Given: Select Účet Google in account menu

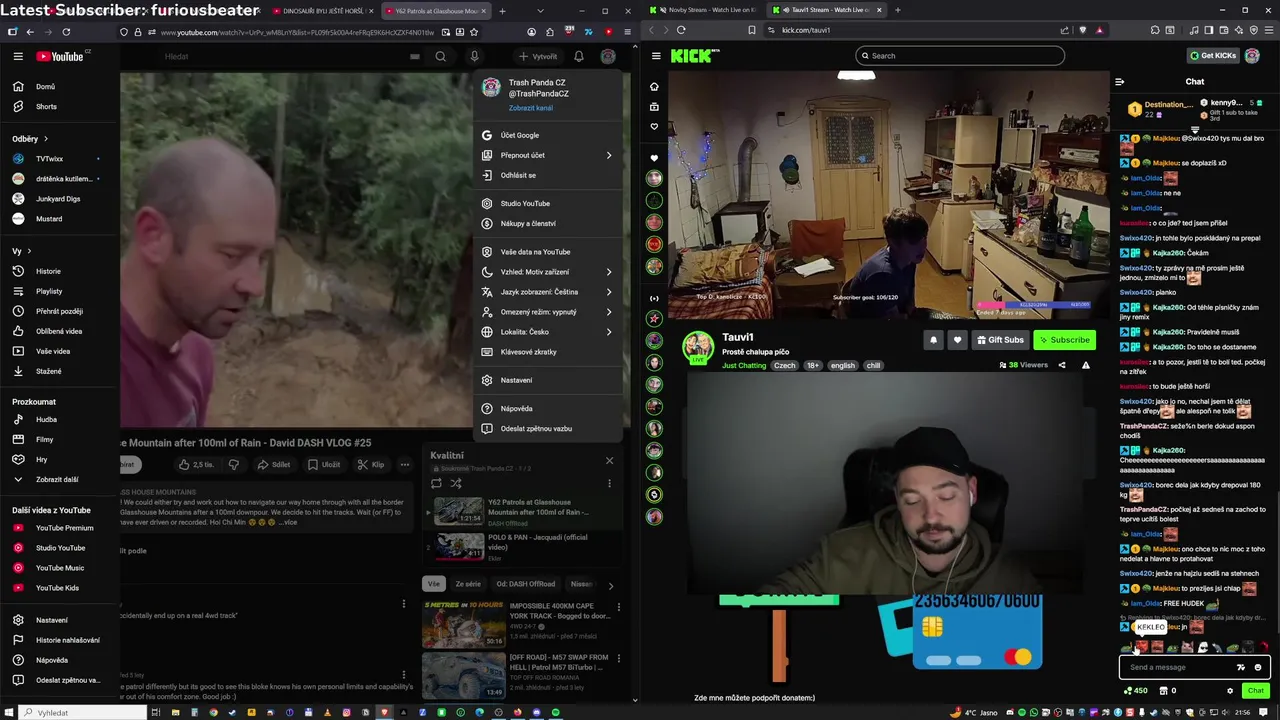Looking at the screenshot, I should tap(547, 135).
